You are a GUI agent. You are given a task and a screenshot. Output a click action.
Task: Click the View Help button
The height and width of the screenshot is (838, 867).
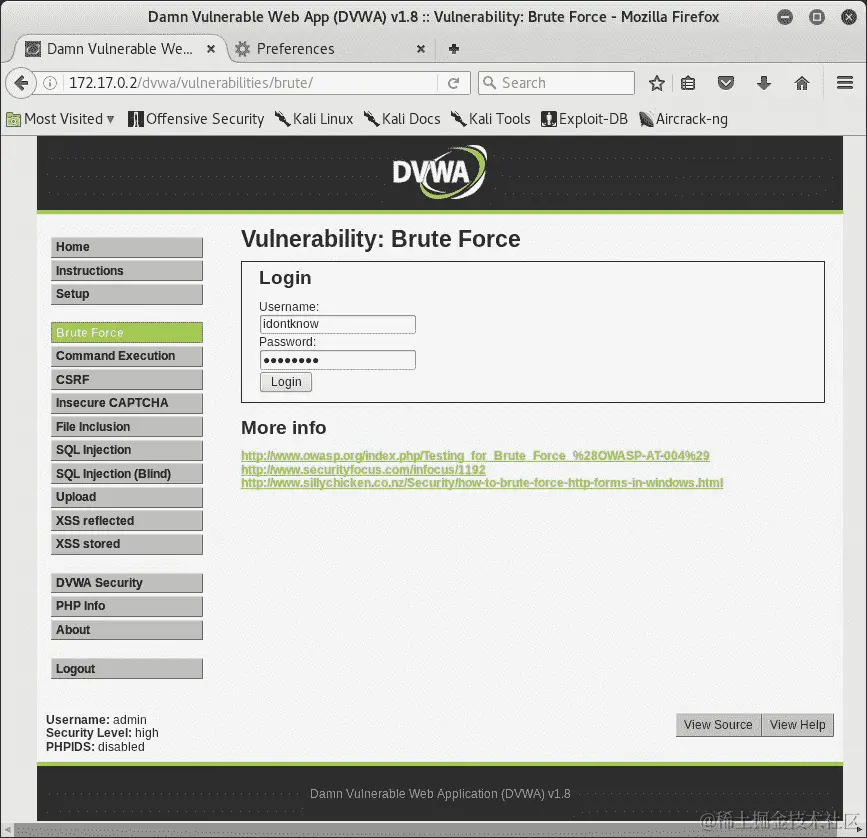[x=797, y=725]
